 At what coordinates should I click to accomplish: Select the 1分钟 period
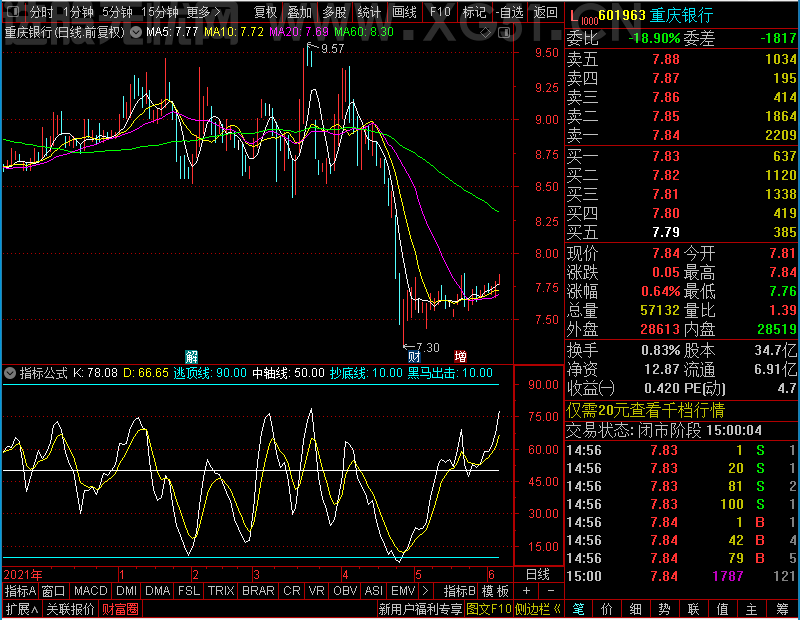point(78,12)
